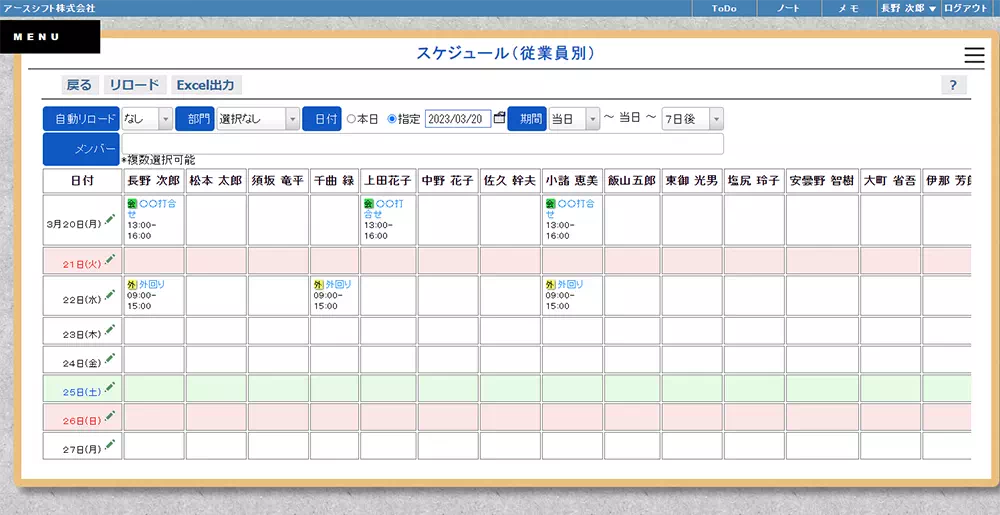
Task: Open ノート in the top bar
Action: click(788, 8)
